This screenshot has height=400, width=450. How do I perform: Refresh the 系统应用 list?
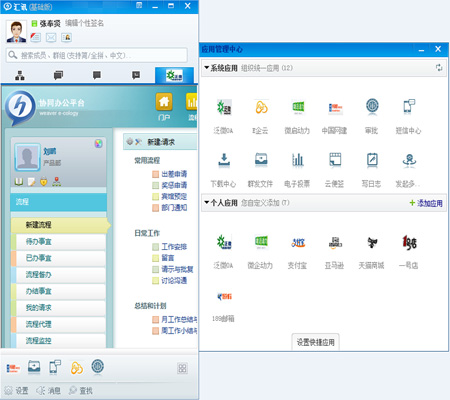coord(439,68)
